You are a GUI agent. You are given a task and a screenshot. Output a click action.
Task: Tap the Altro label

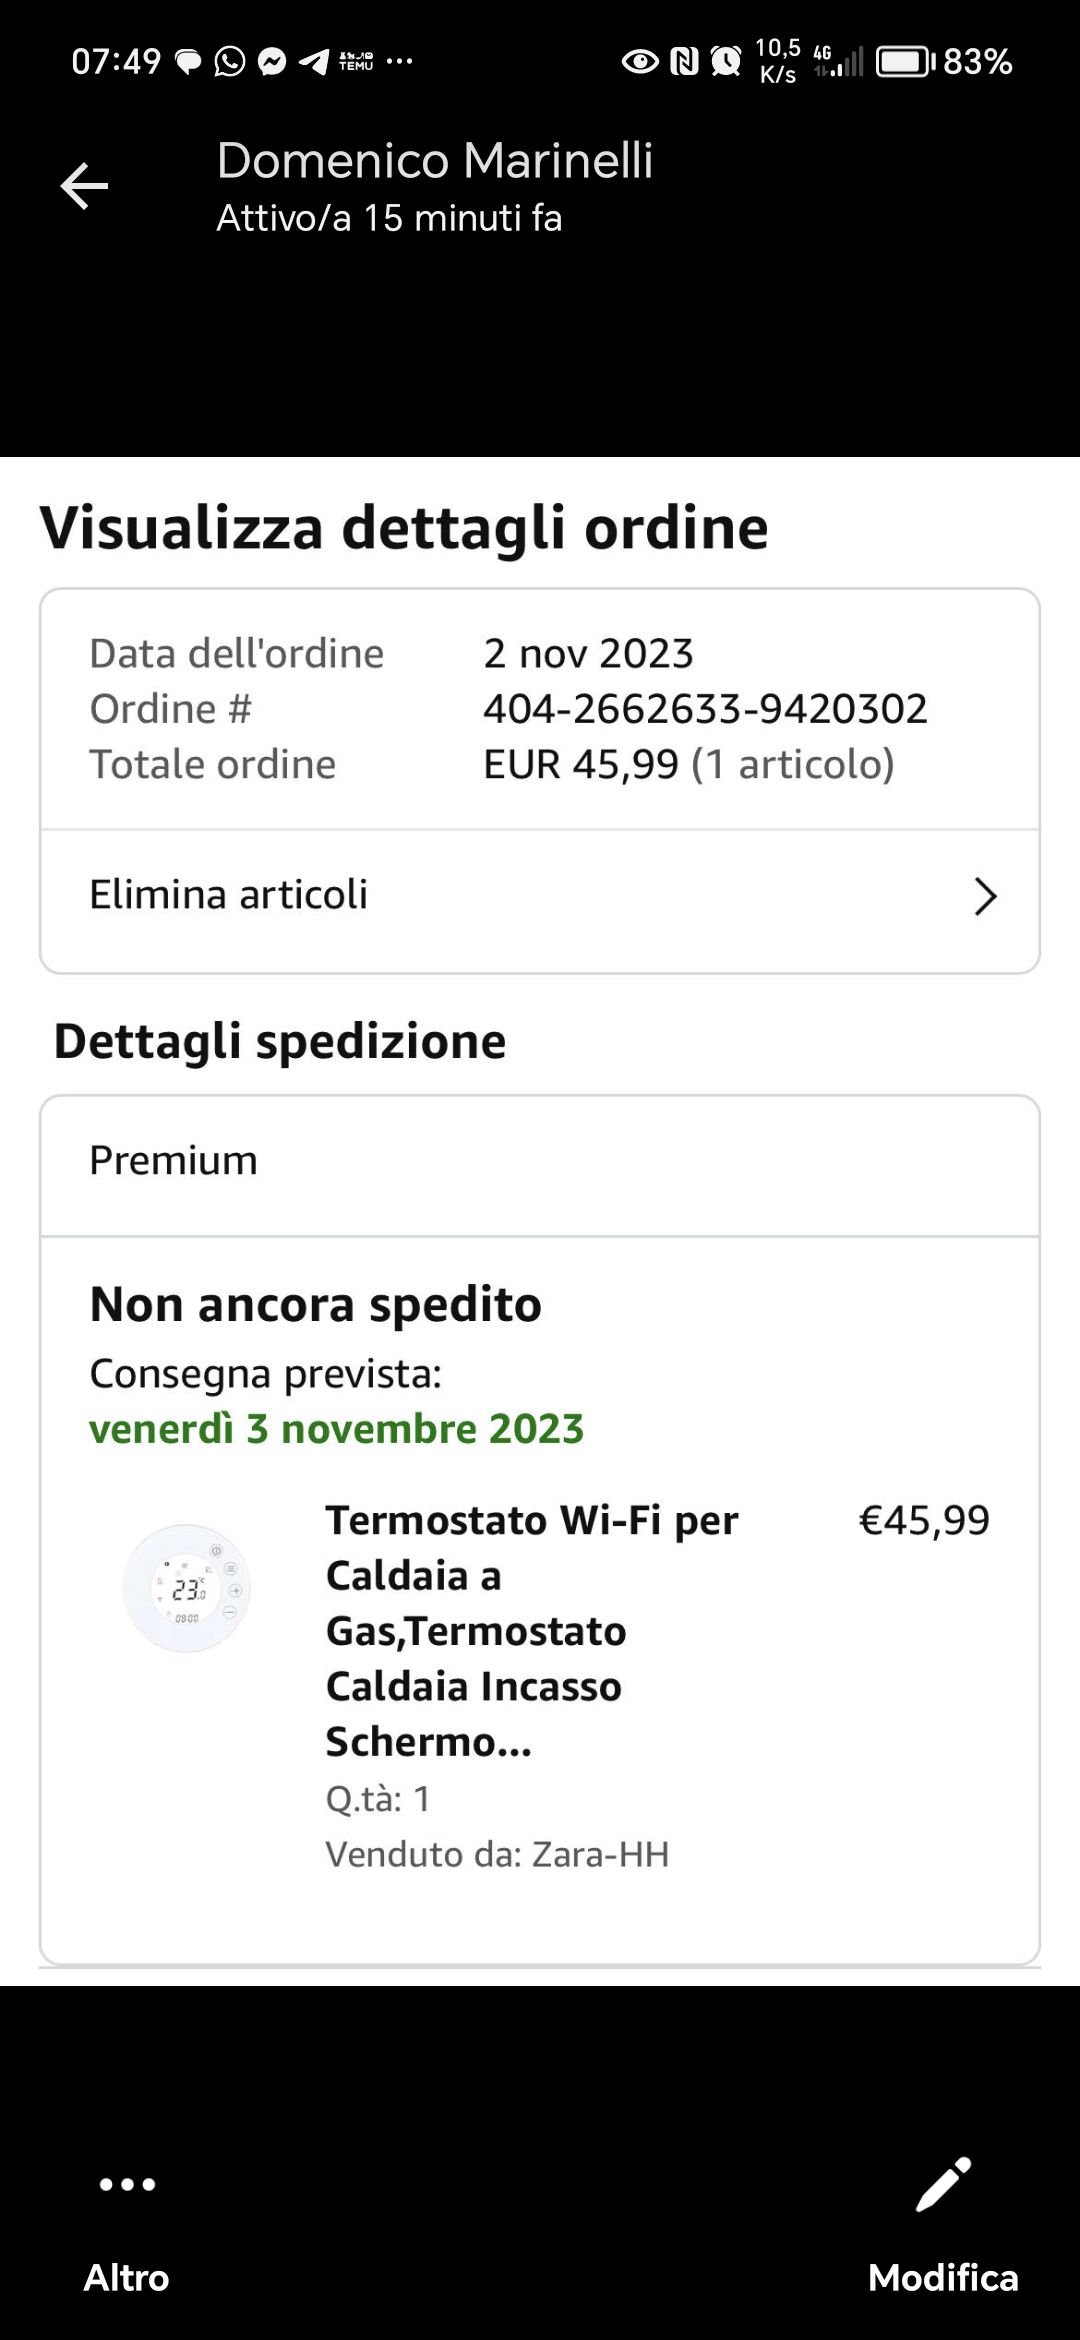(127, 2278)
